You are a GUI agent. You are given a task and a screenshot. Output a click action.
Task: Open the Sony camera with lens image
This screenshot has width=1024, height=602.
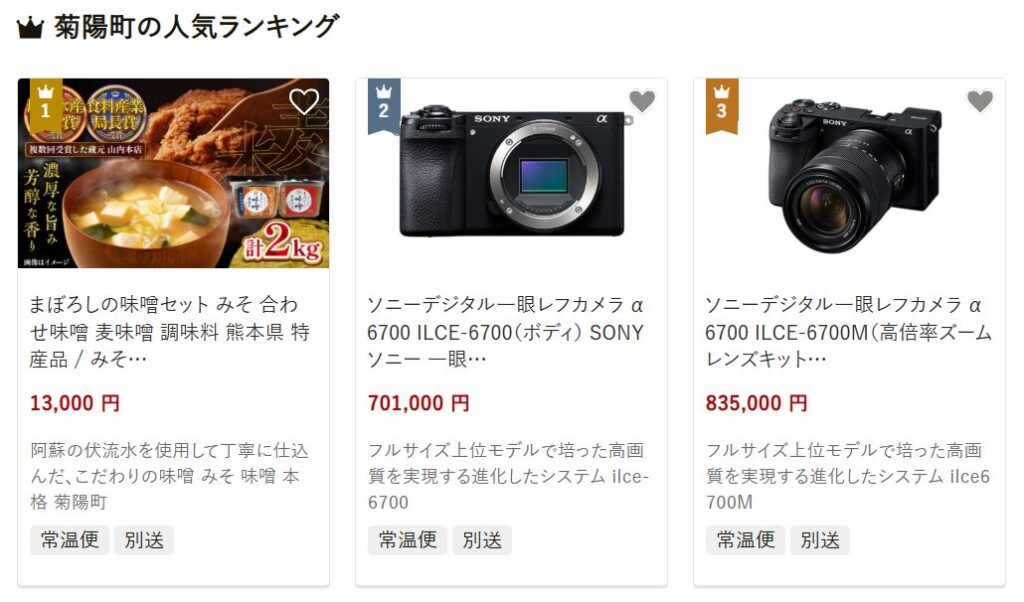tap(849, 173)
